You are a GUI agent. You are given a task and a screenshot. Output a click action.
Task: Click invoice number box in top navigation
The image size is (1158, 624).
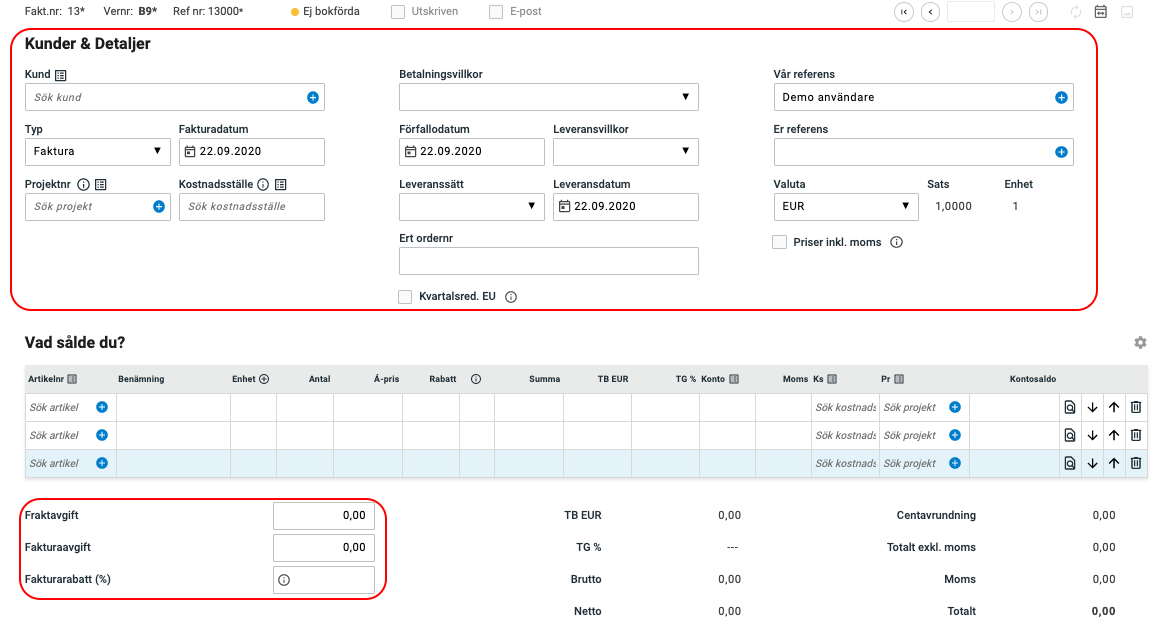pyautogui.click(x=970, y=12)
